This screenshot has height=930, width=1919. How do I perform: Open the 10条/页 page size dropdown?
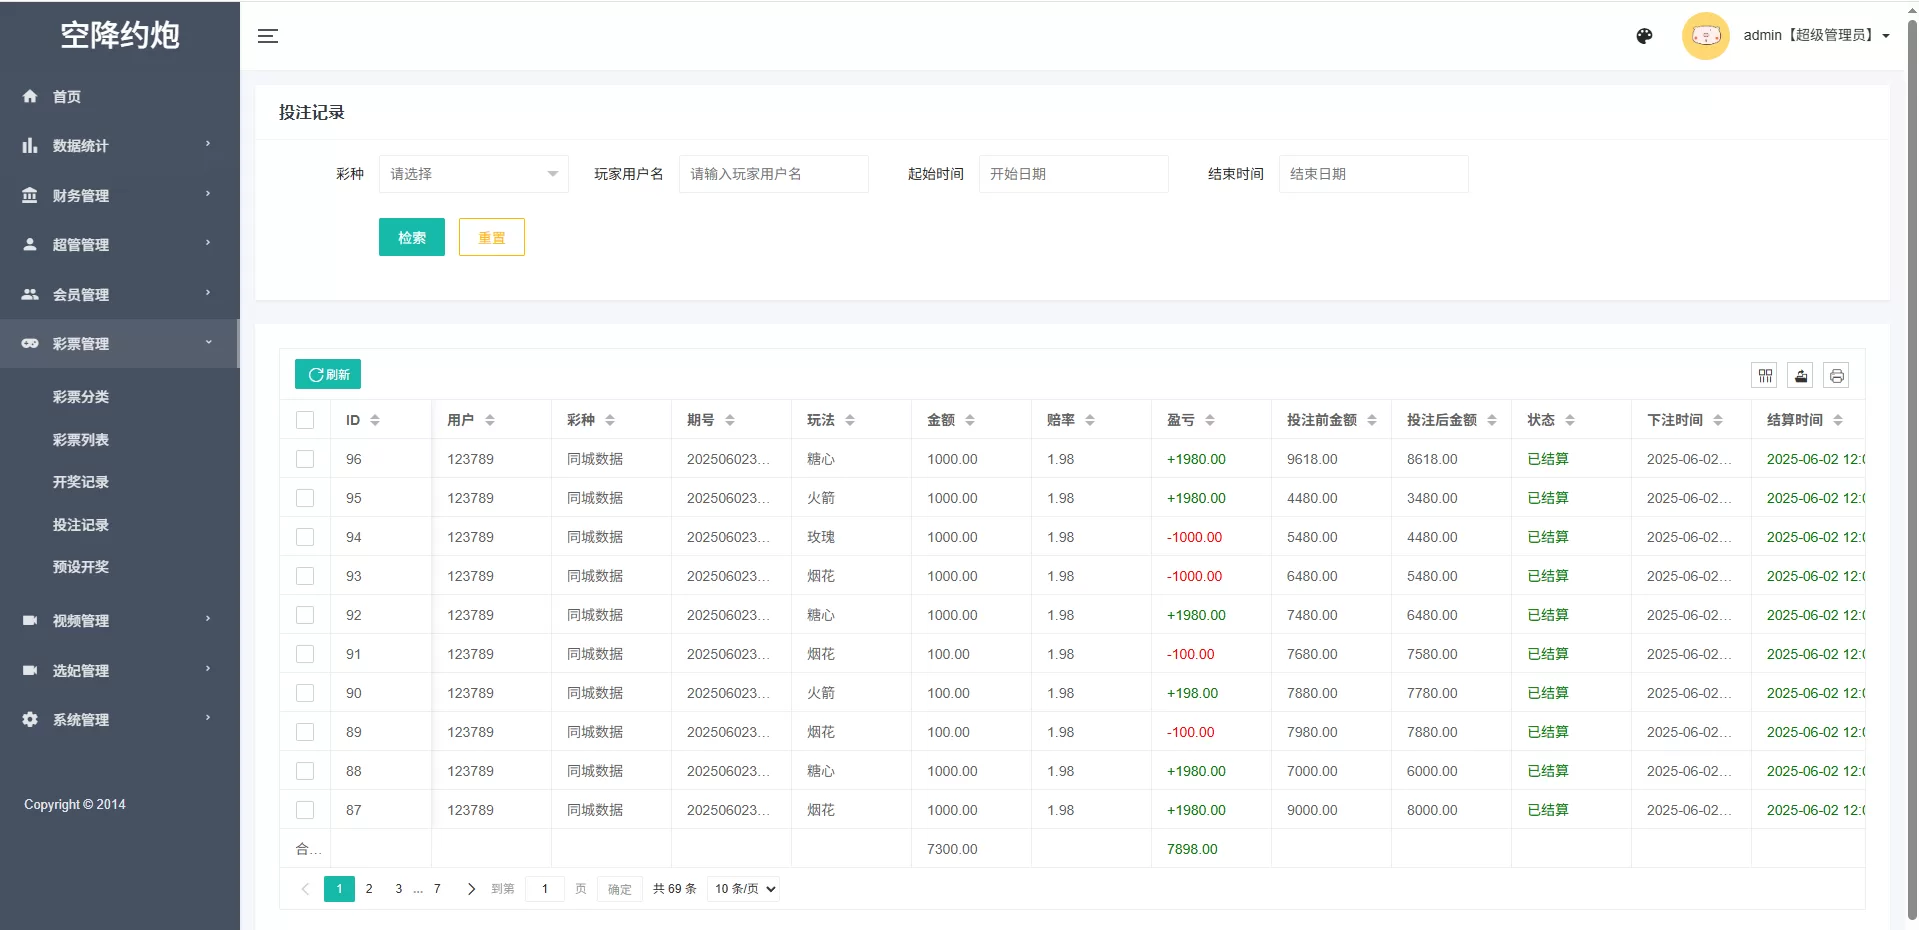pos(742,889)
